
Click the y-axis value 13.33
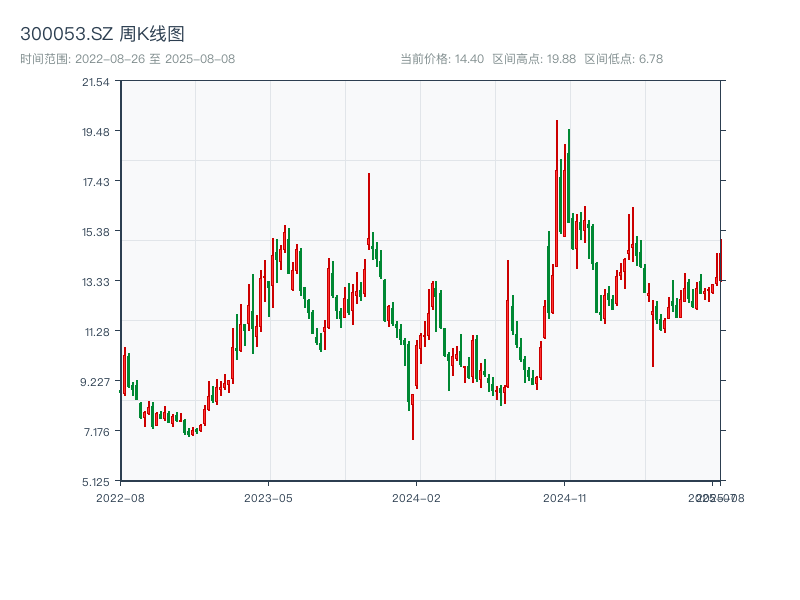(95, 282)
